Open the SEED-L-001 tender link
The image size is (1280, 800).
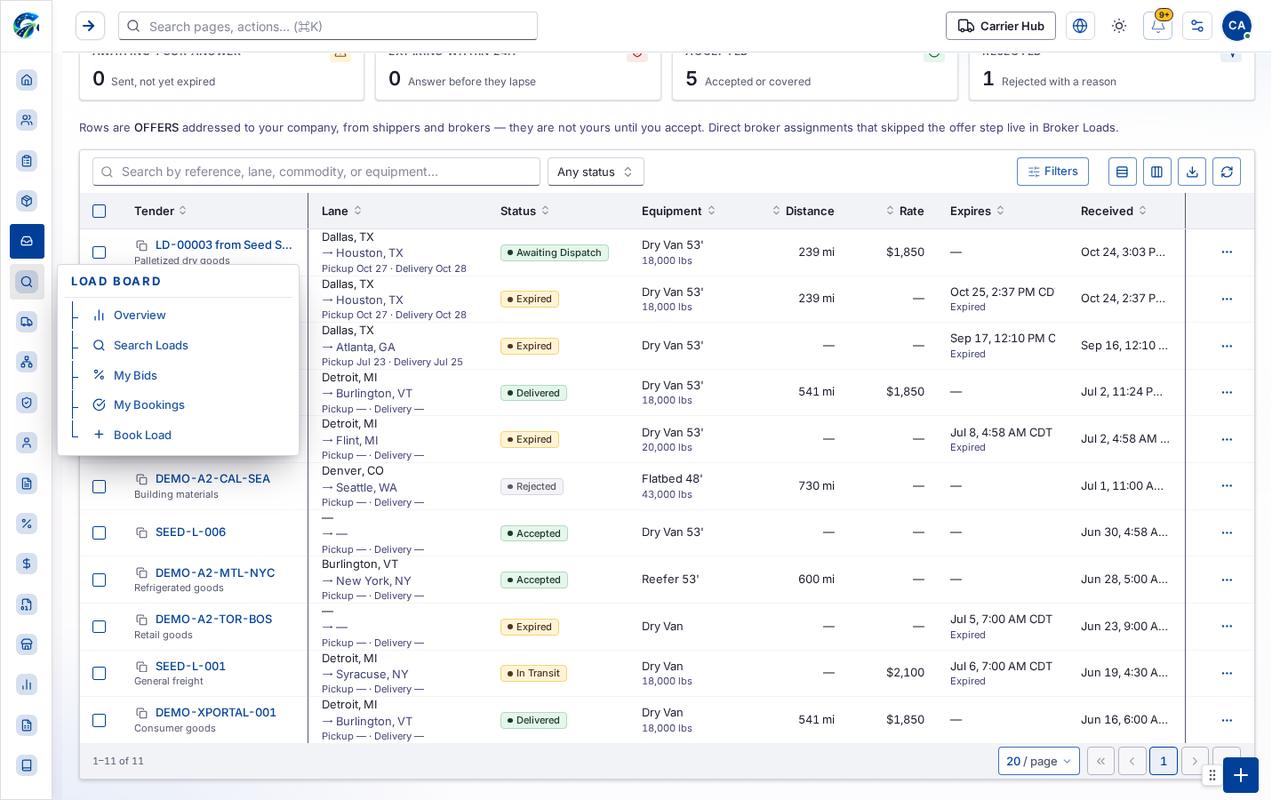point(191,666)
